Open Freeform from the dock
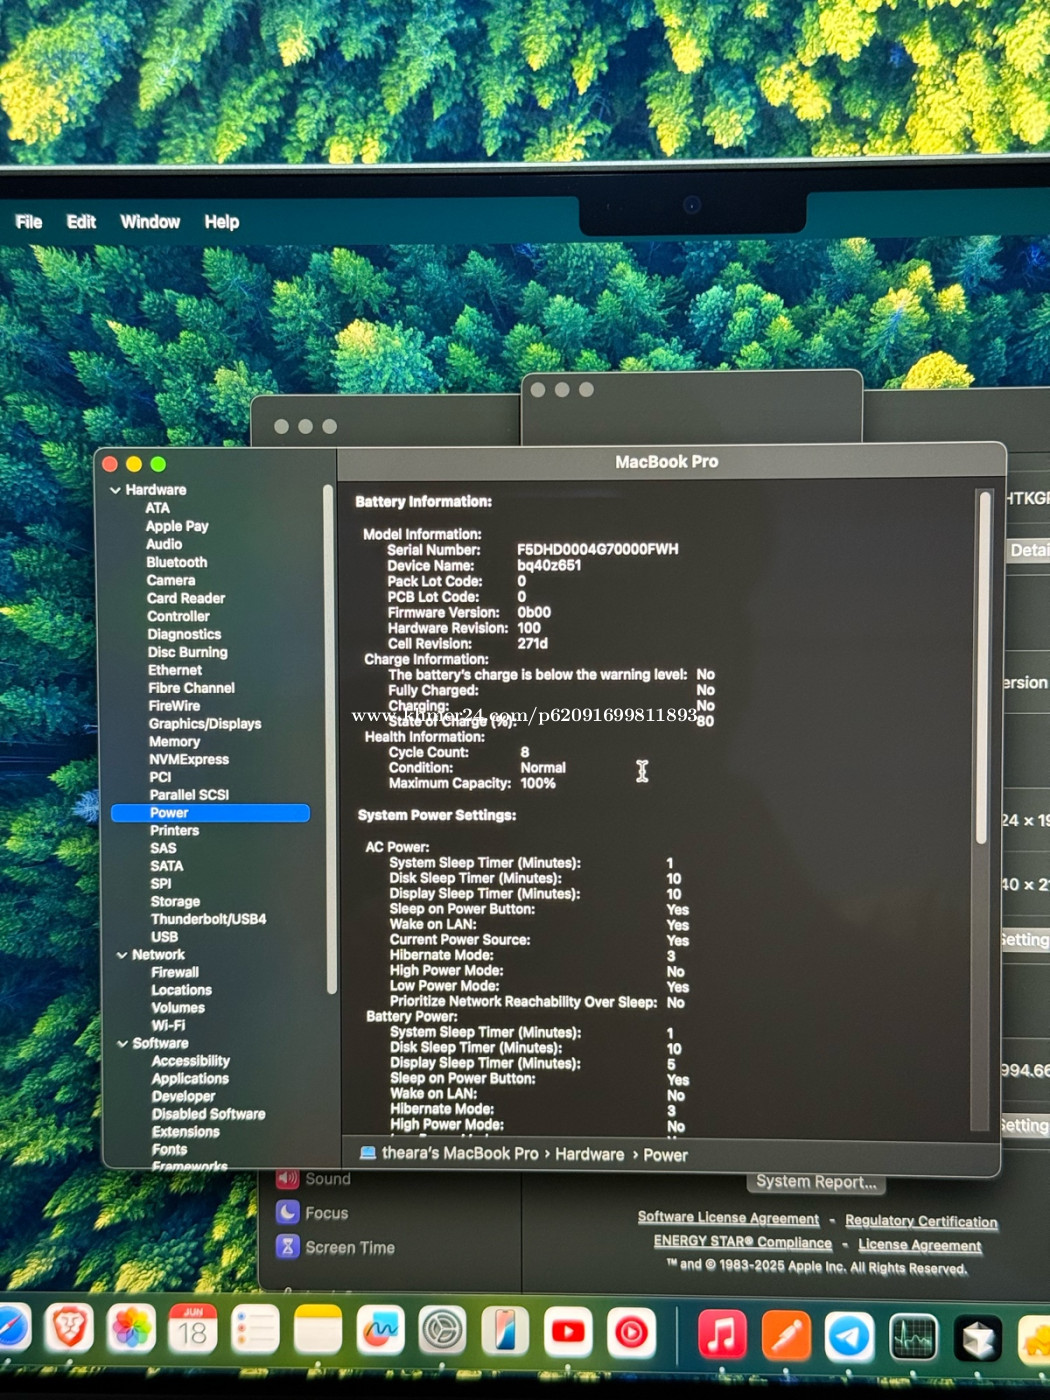This screenshot has height=1400, width=1050. click(380, 1332)
